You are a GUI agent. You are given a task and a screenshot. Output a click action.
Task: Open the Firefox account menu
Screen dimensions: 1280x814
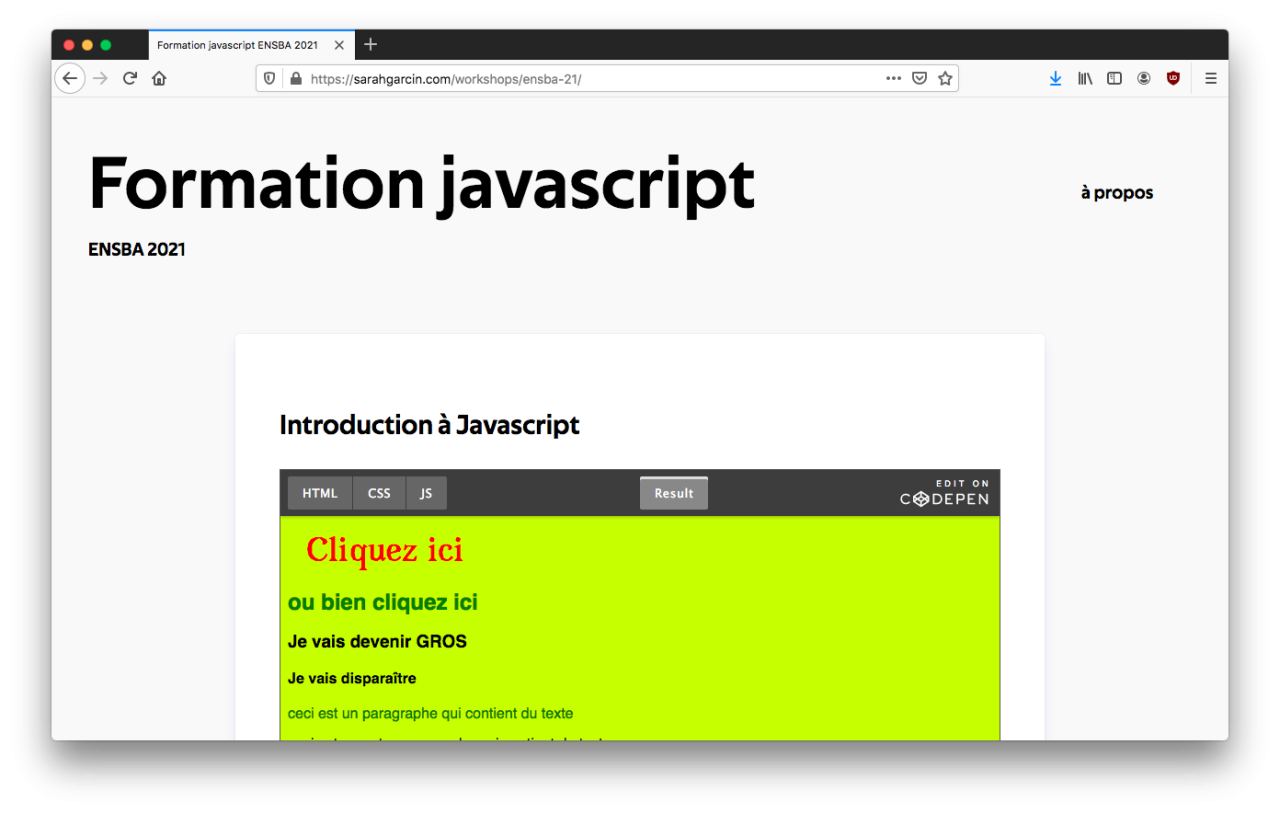coord(1143,79)
